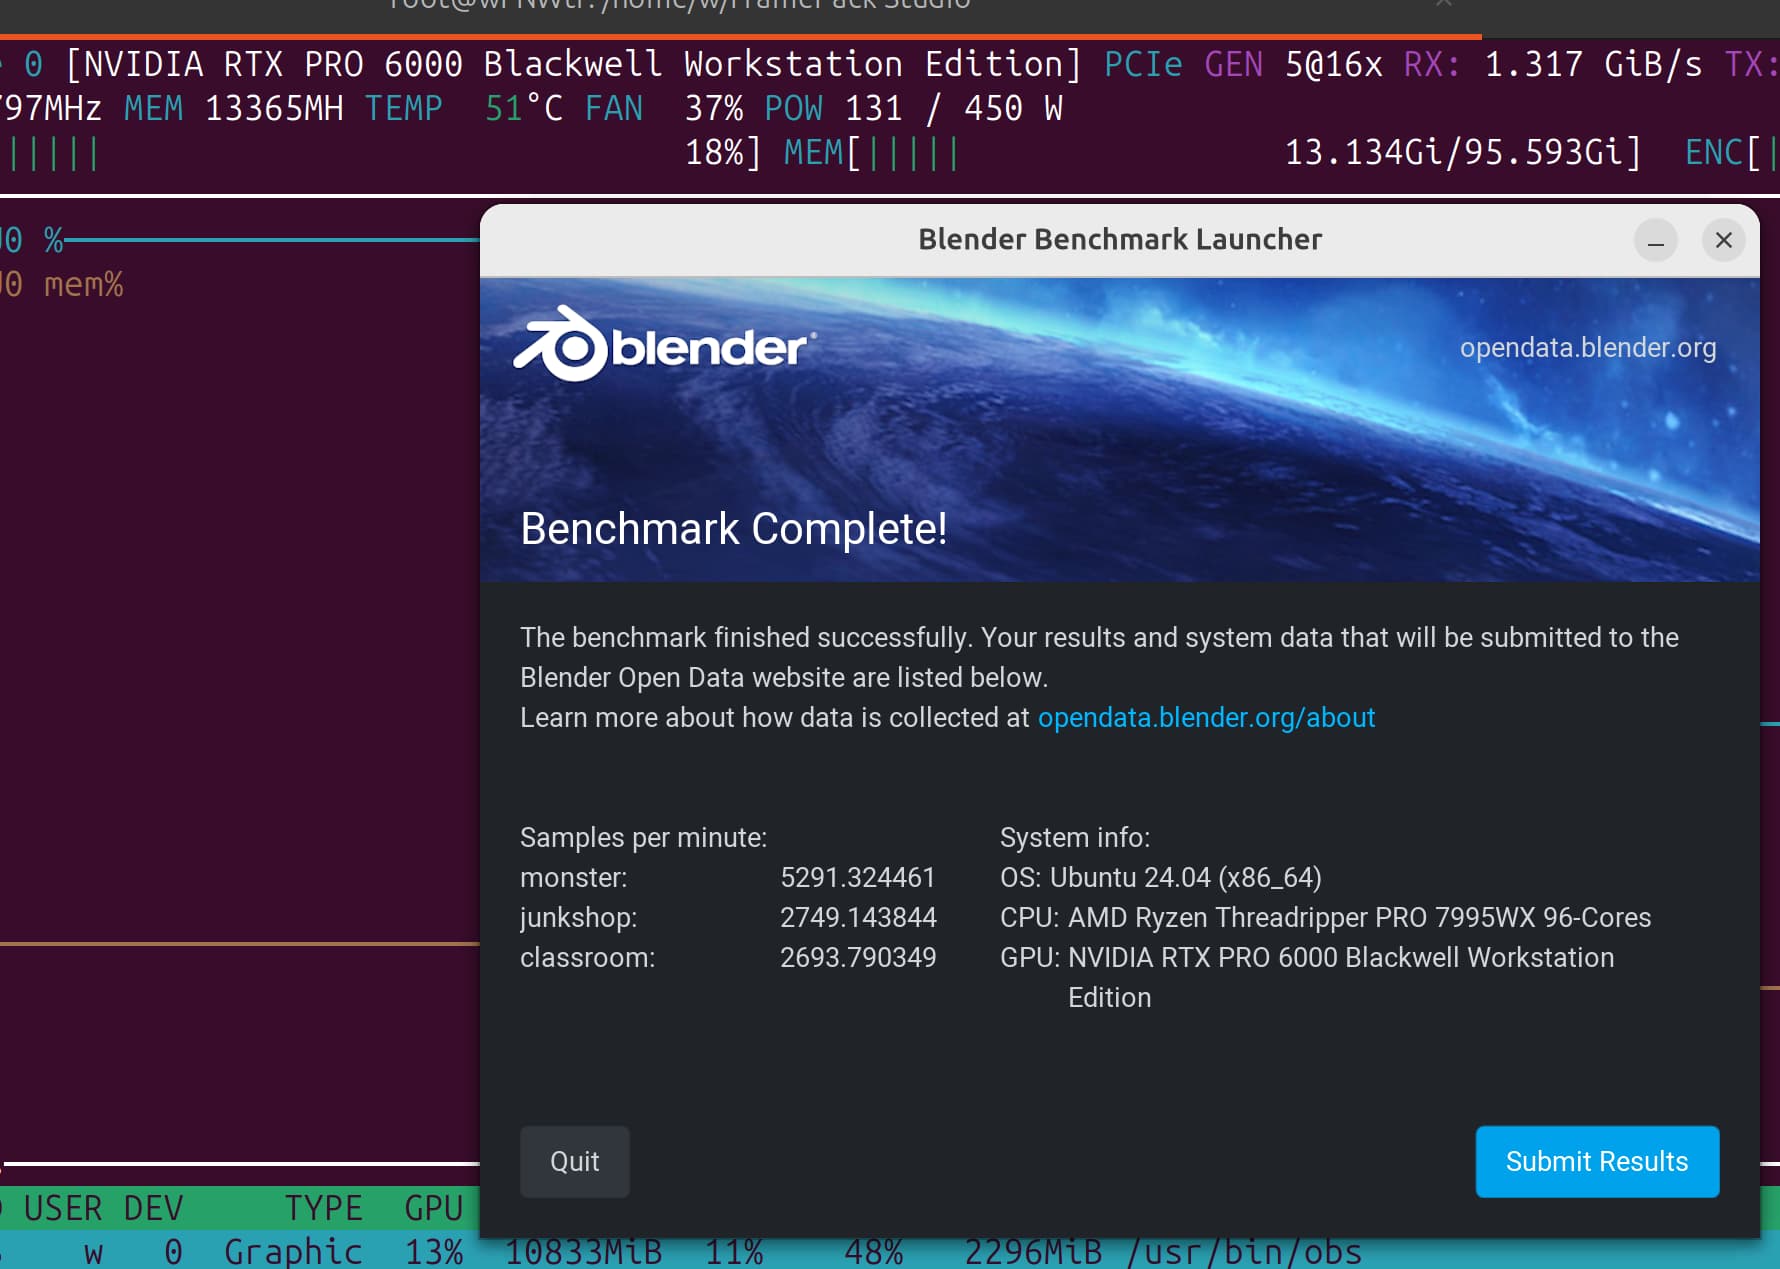Click the monster: scene label

573,877
